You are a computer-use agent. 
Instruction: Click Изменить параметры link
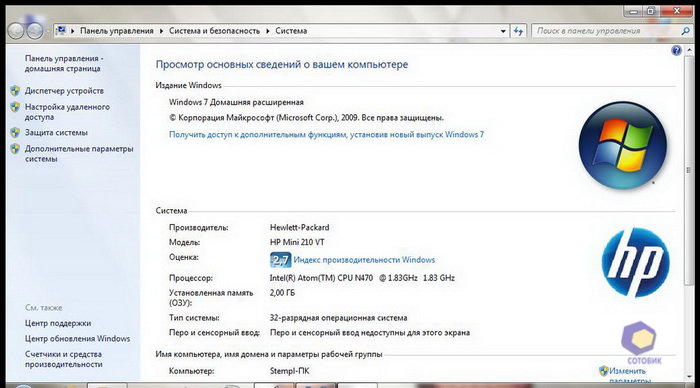[x=629, y=375]
